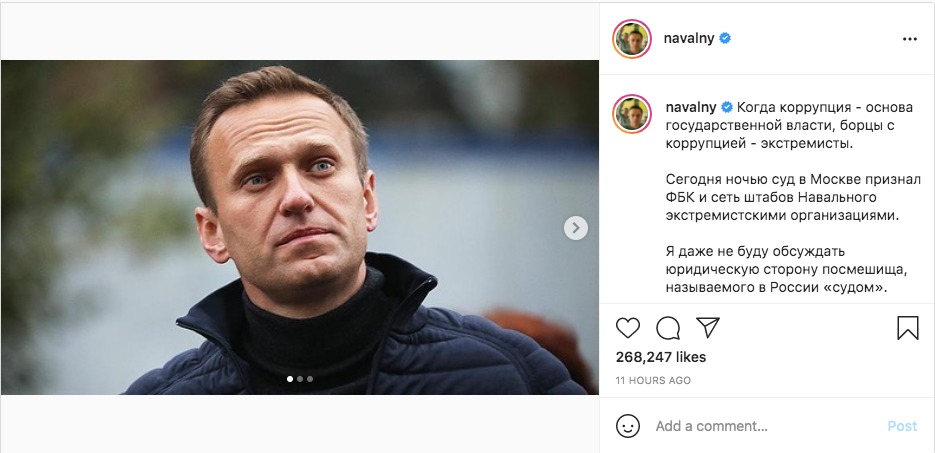Focus the "Add a comment" field
The image size is (935, 453).
pos(760,426)
